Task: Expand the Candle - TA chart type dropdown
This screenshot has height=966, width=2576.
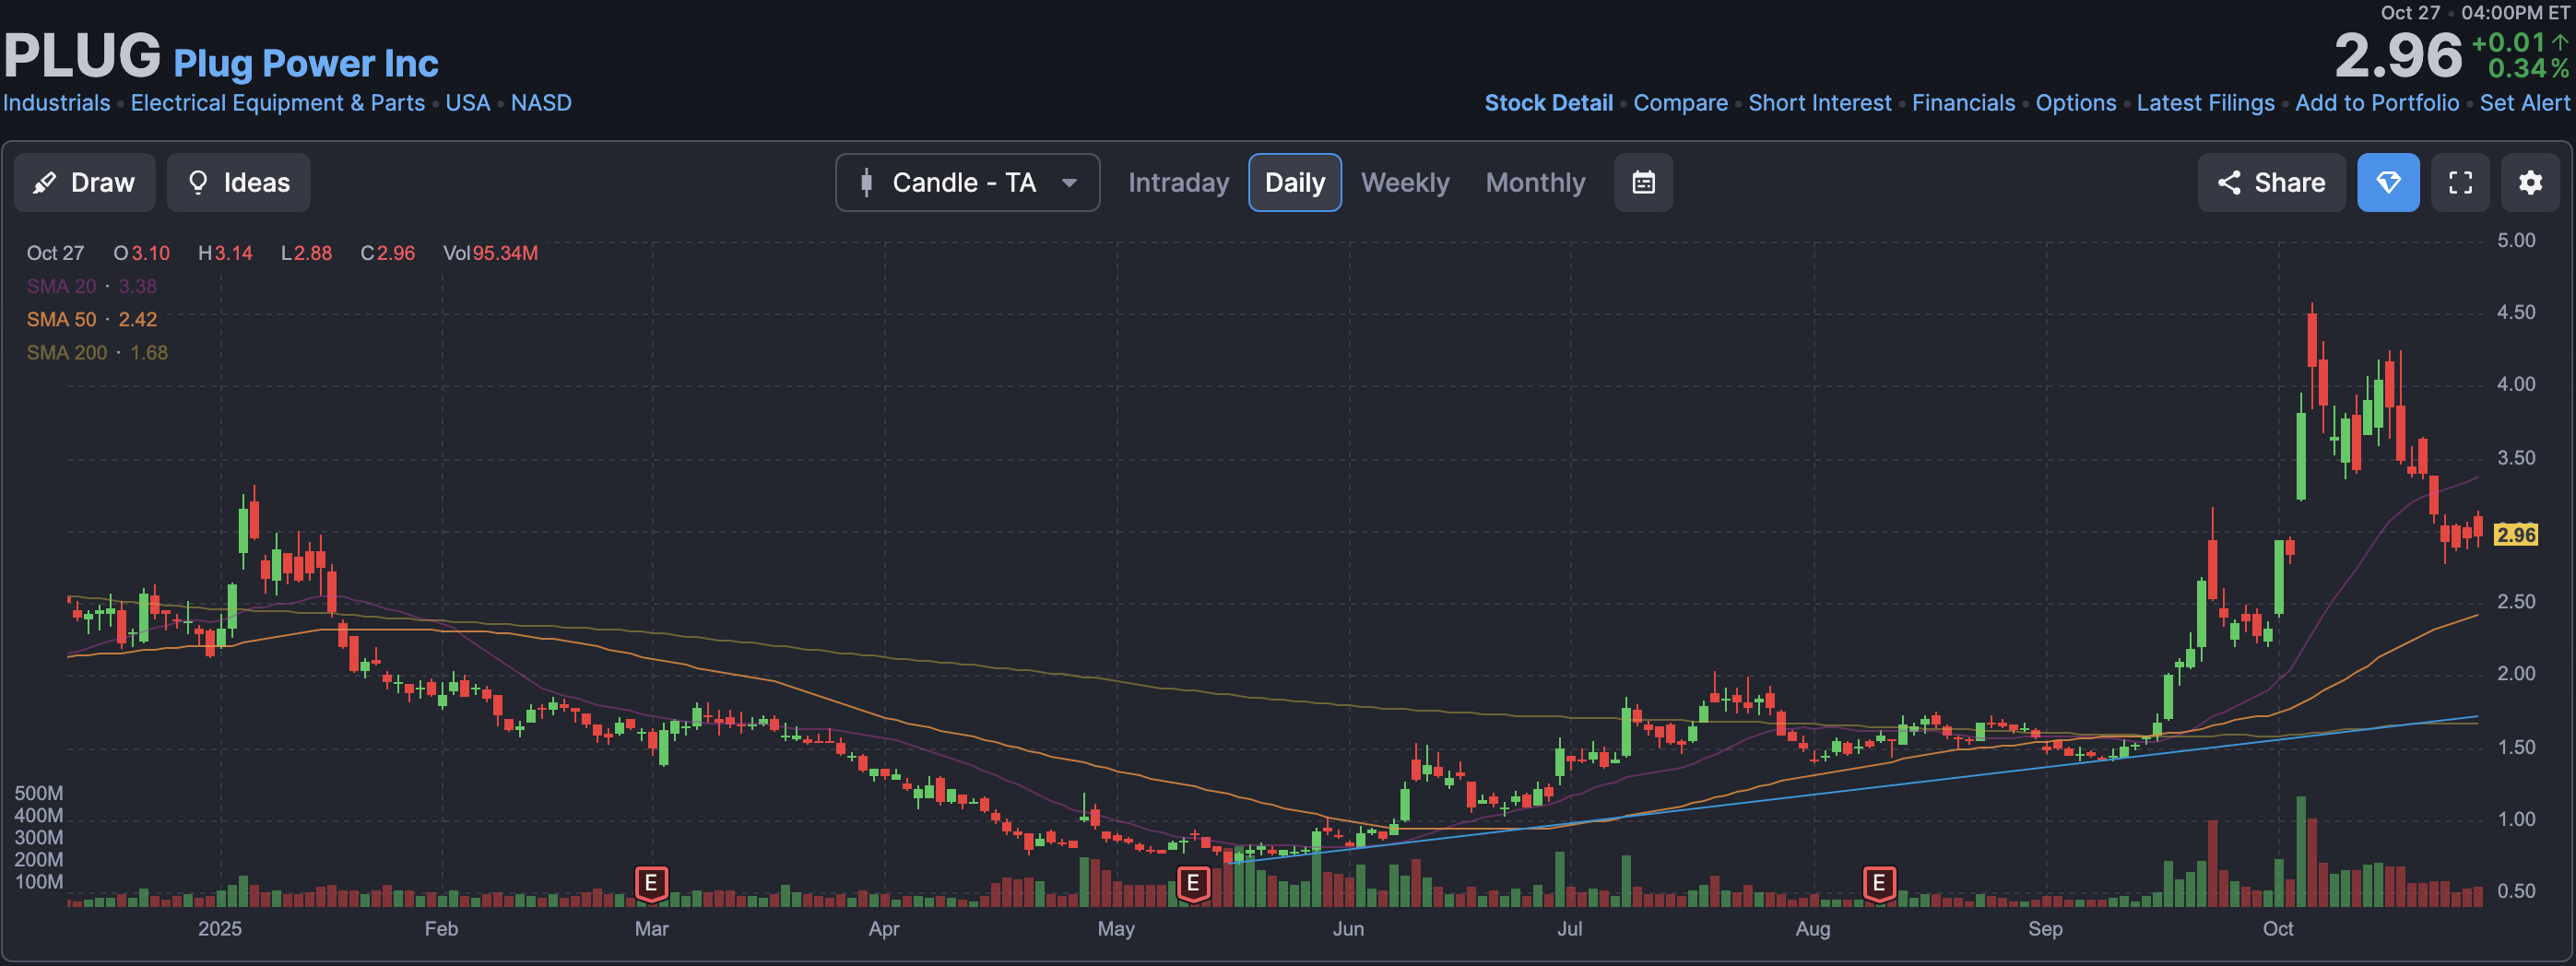Action: pyautogui.click(x=967, y=182)
